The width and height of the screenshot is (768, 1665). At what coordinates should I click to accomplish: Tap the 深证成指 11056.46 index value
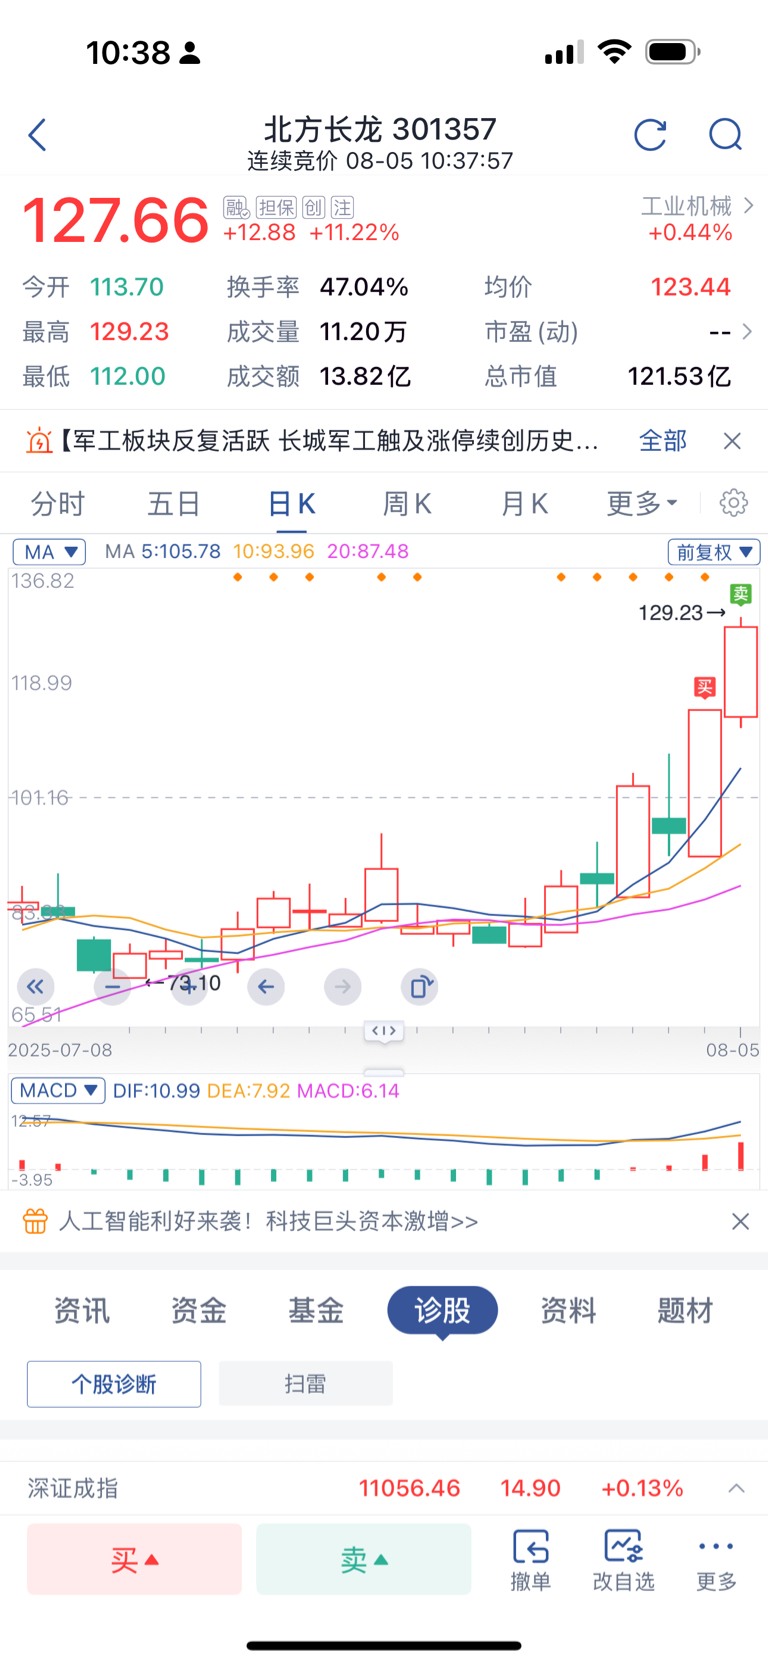[410, 1488]
